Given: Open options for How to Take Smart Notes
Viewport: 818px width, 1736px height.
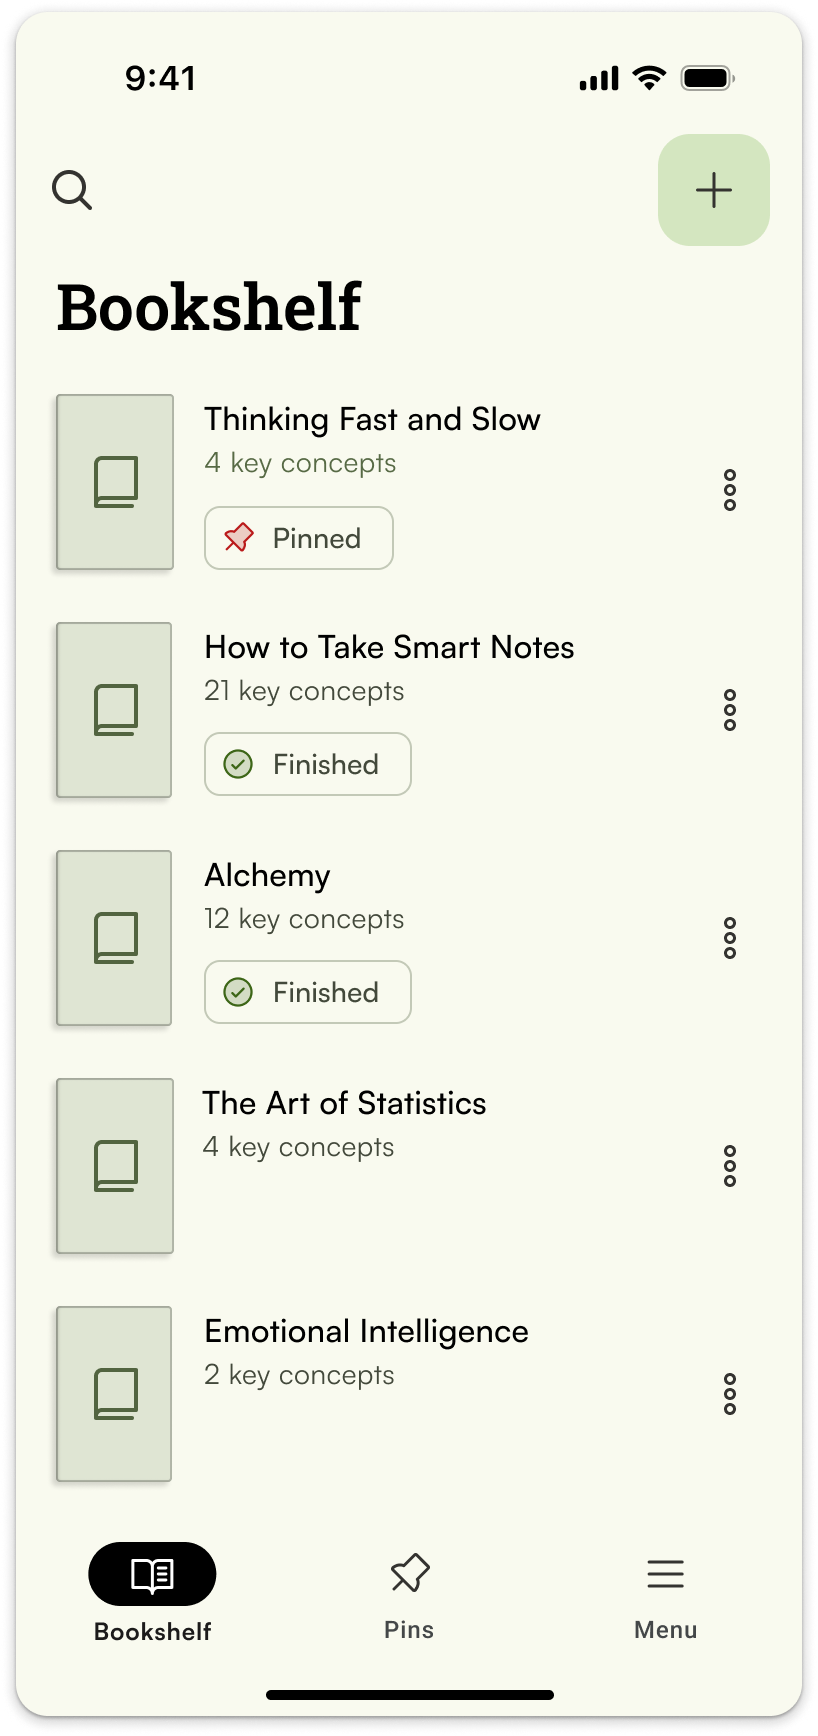Looking at the screenshot, I should (730, 710).
